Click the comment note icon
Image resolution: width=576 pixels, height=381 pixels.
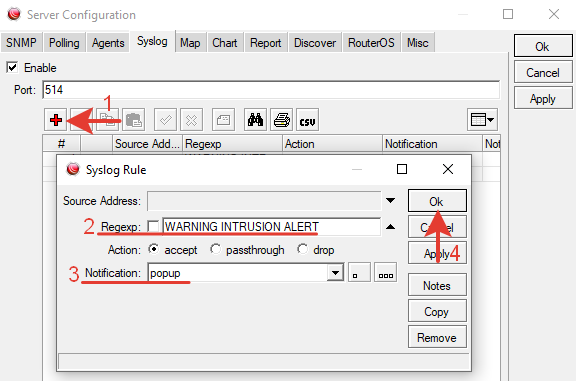click(223, 120)
